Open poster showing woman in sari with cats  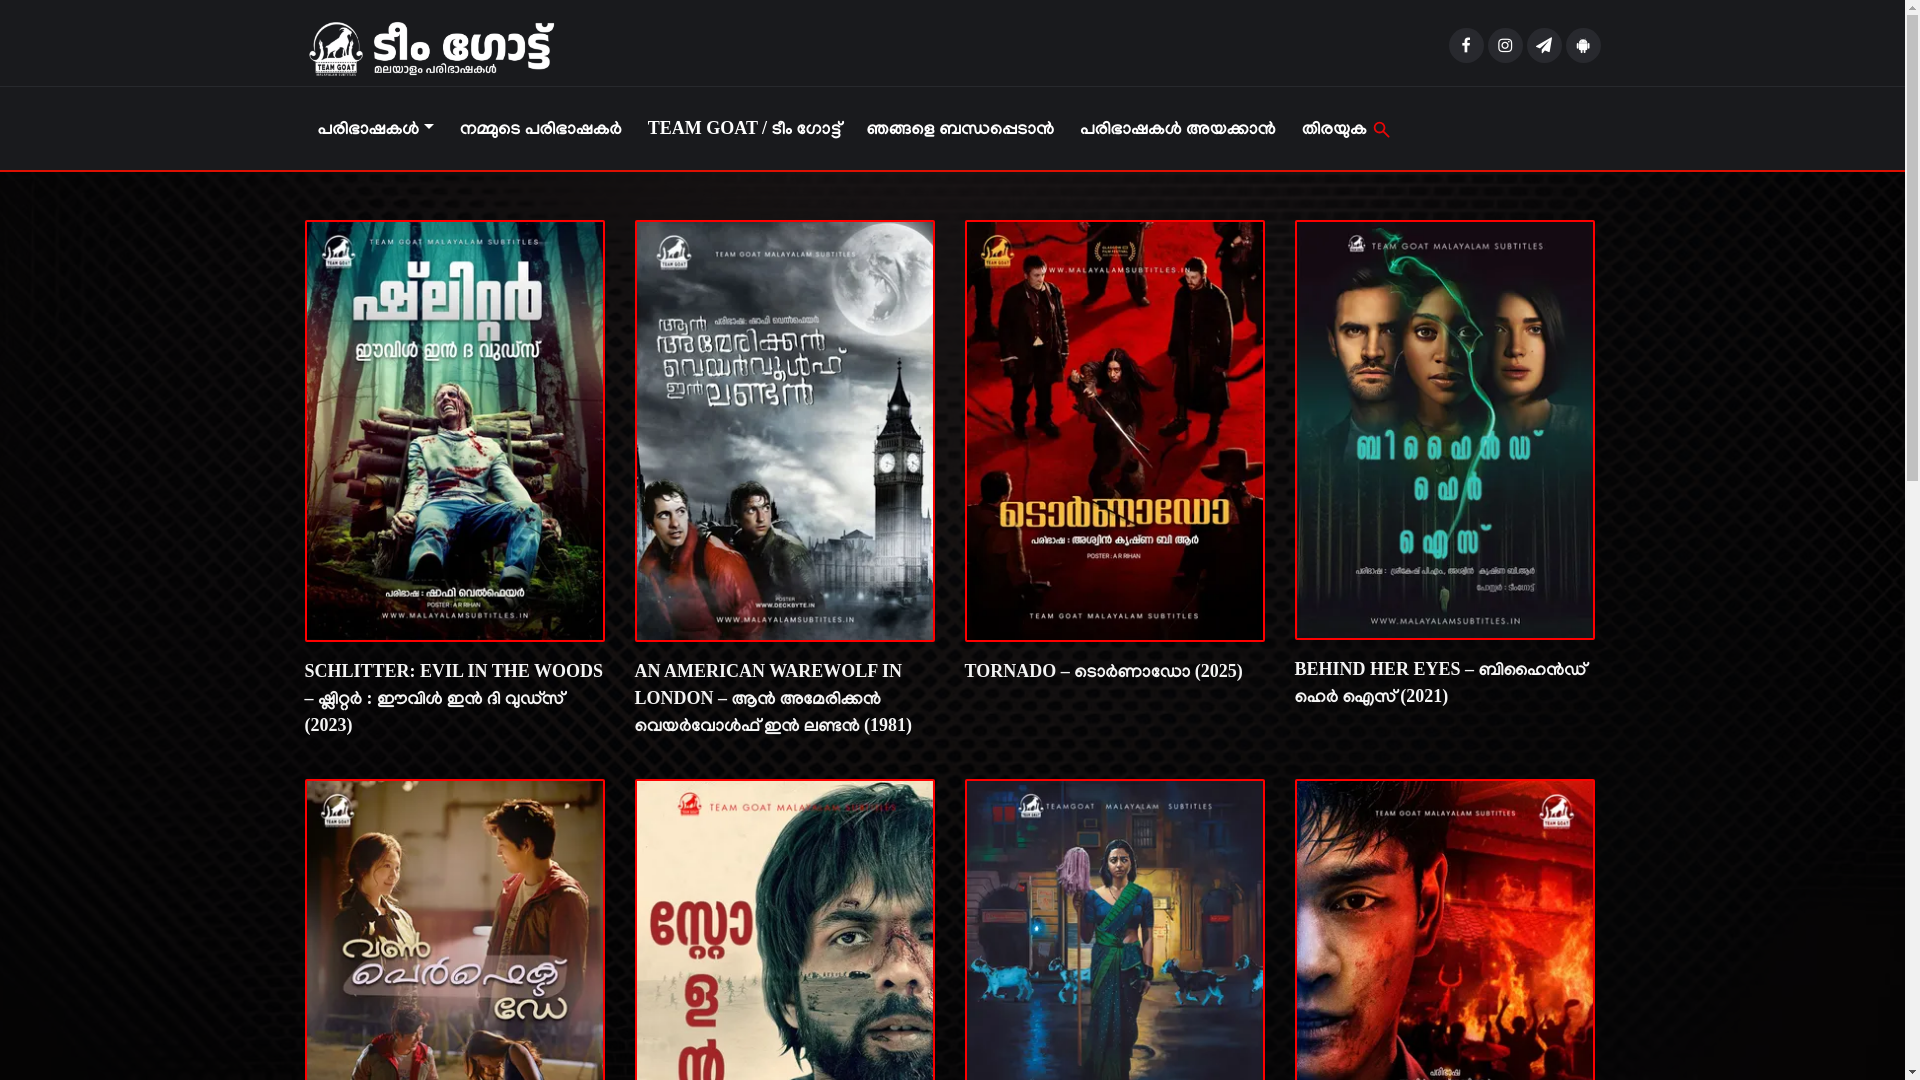(x=1115, y=929)
